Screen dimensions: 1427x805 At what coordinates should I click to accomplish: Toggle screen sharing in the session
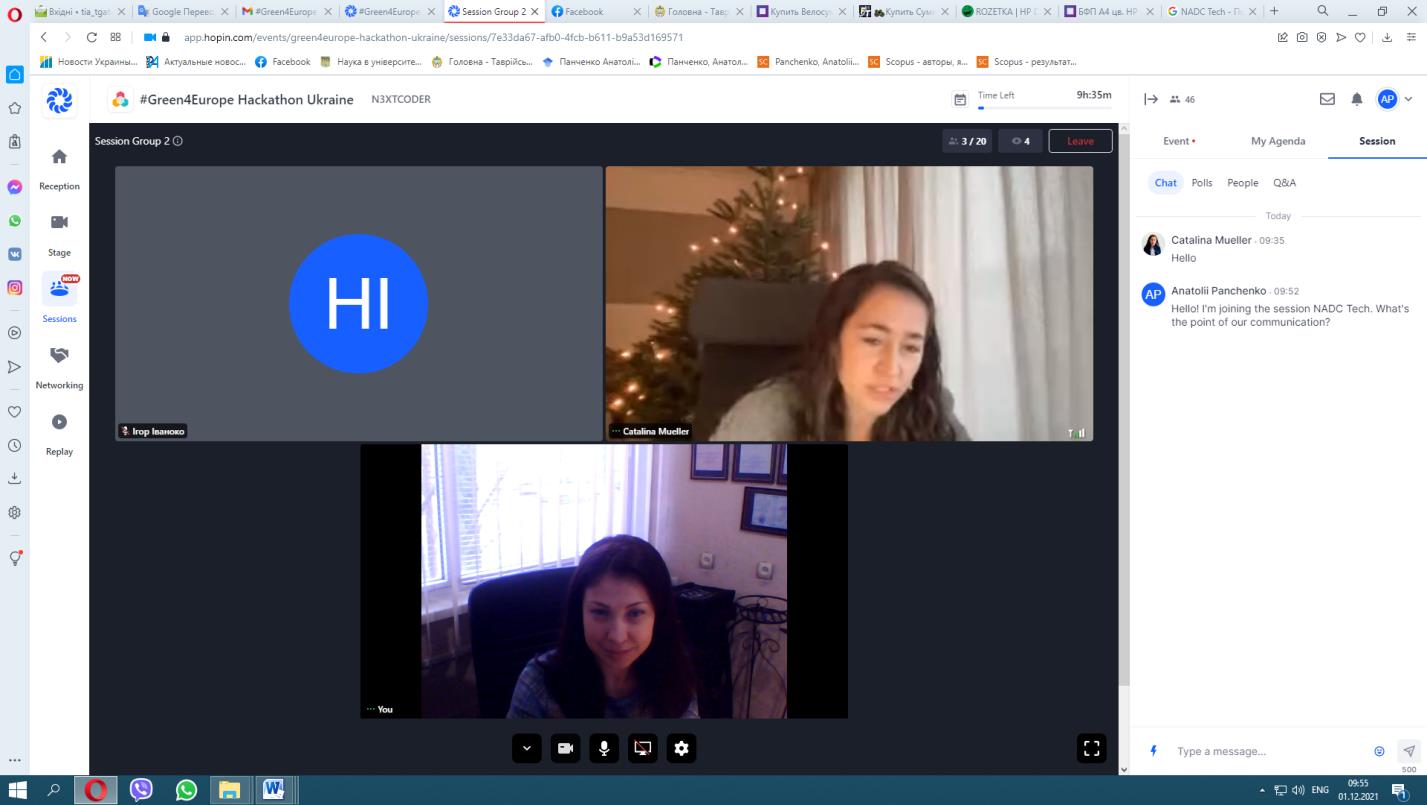click(x=643, y=748)
